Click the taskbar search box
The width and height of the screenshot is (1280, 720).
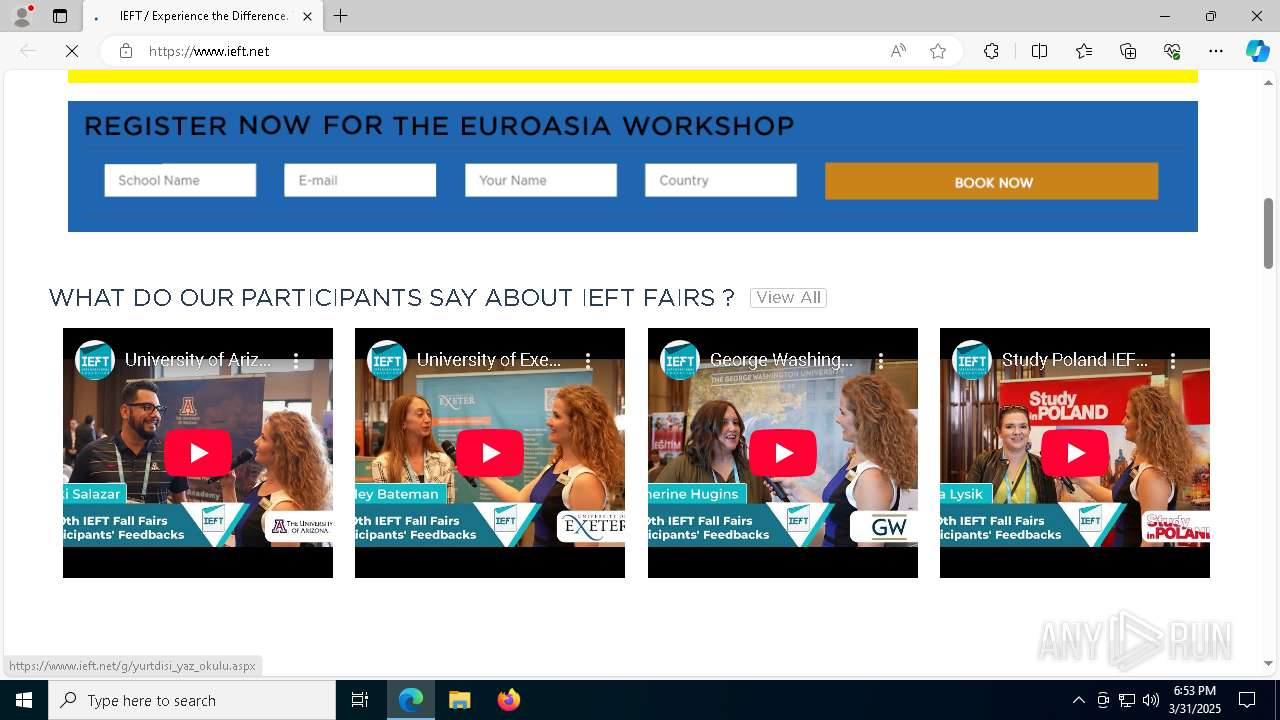(192, 700)
